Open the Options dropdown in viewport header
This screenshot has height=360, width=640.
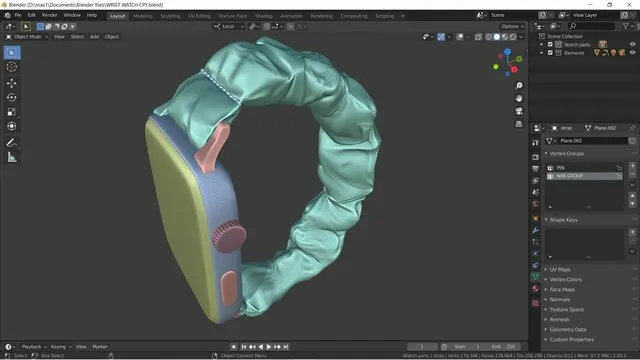click(x=513, y=27)
